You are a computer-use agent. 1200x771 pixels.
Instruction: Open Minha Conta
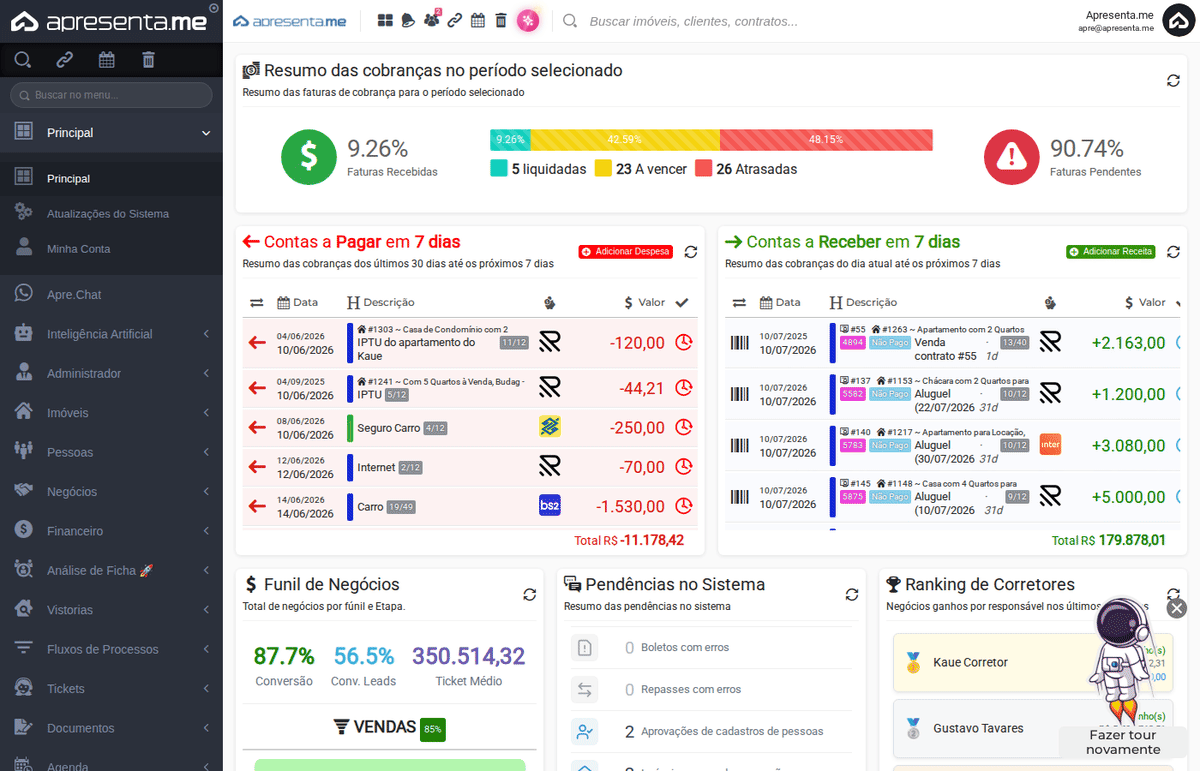pyautogui.click(x=111, y=248)
